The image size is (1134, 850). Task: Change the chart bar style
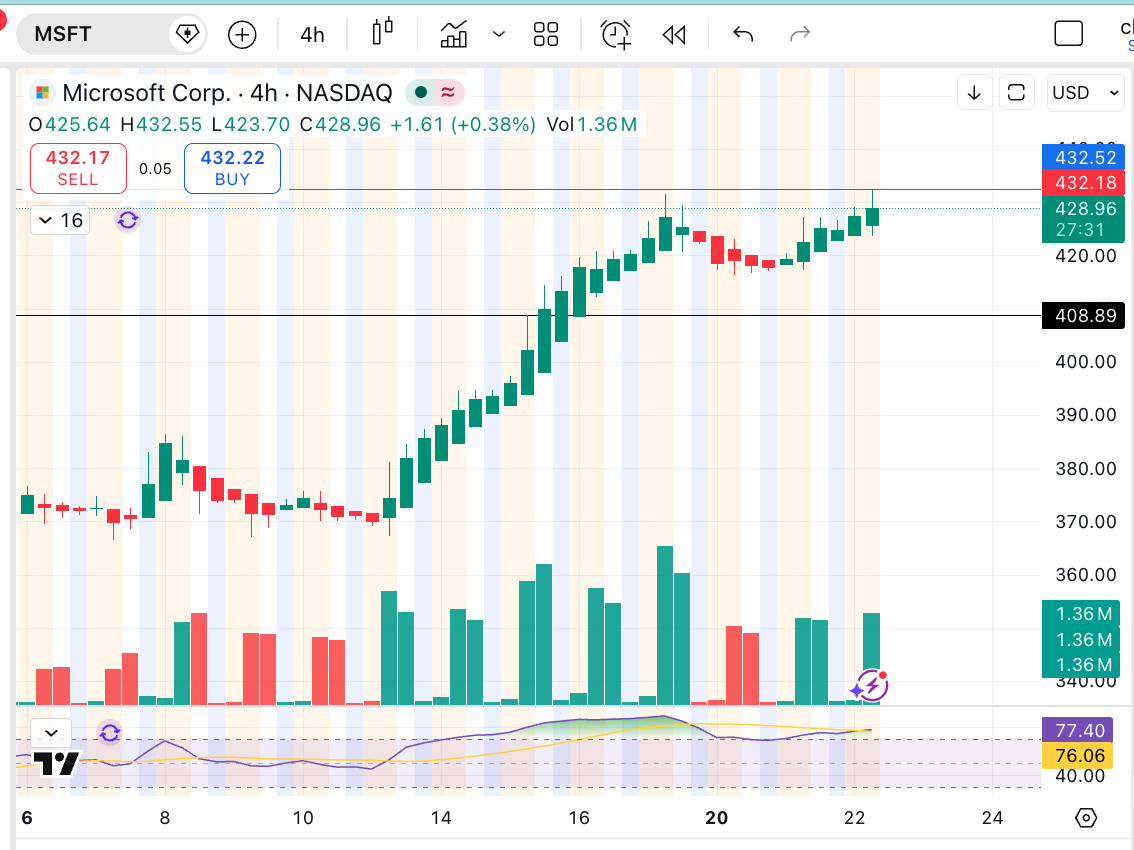tap(381, 33)
